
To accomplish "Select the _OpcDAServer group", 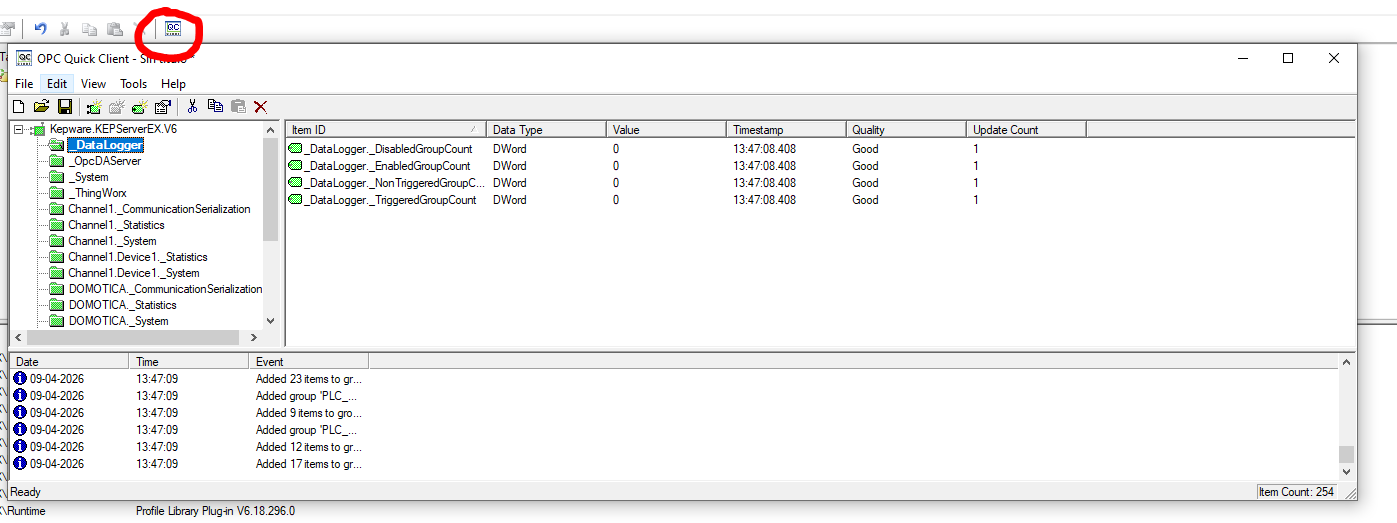I will 105,161.
